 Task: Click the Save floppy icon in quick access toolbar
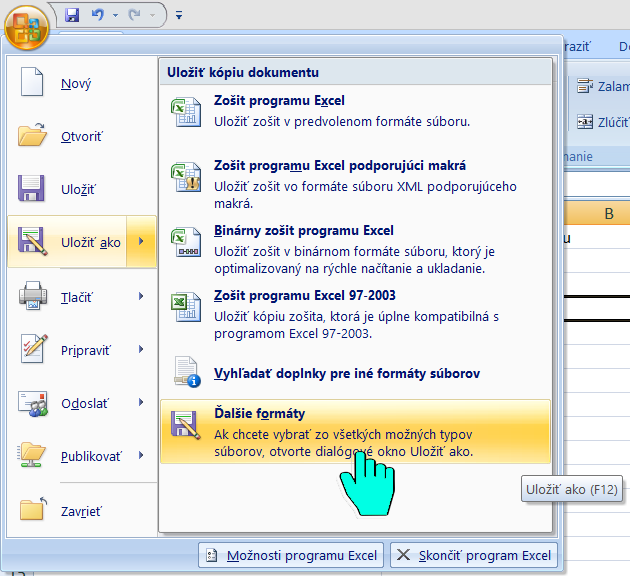coord(72,15)
